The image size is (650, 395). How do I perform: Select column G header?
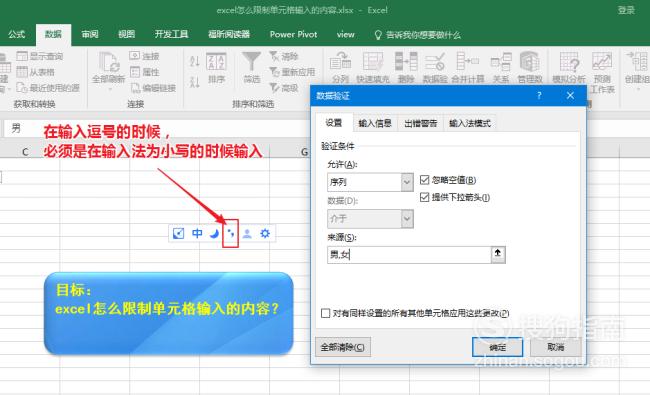tap(304, 152)
